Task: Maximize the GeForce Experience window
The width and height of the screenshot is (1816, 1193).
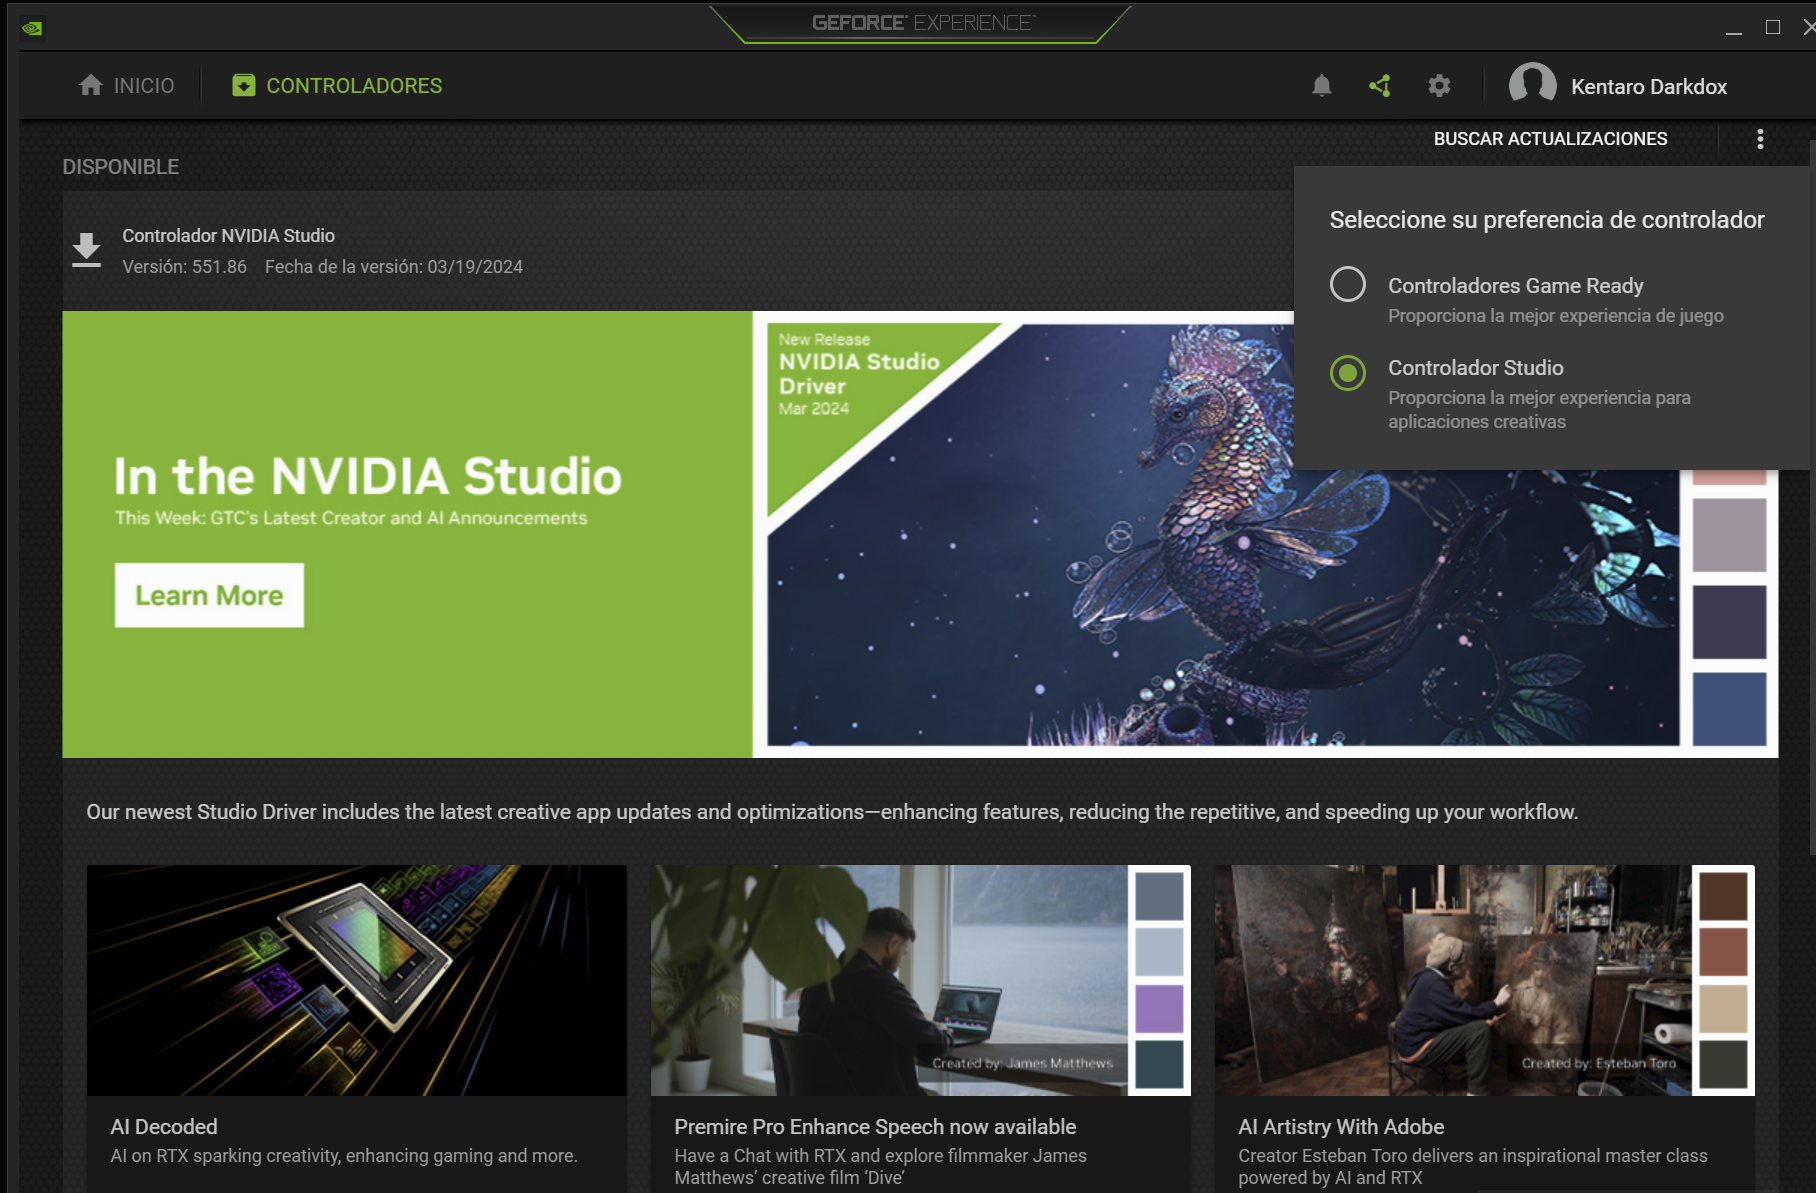Action: pos(1773,28)
